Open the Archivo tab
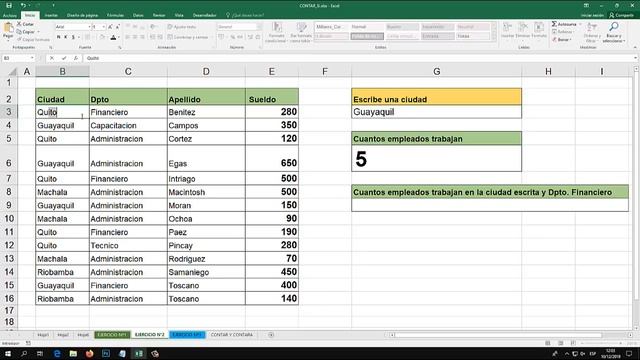 point(10,15)
